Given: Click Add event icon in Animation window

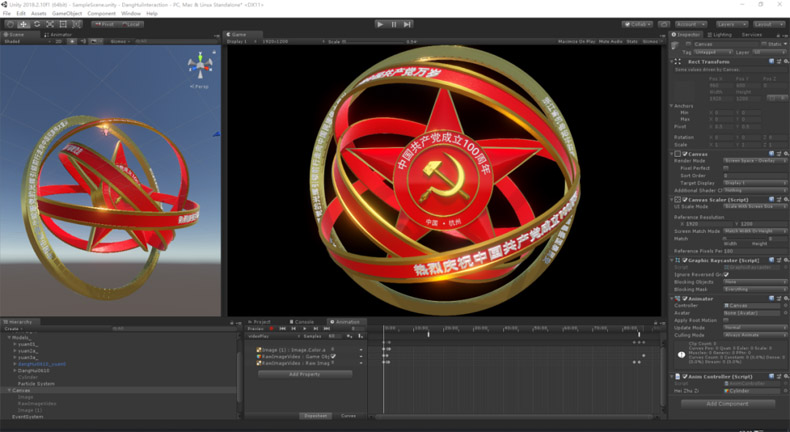Looking at the screenshot, I should click(x=360, y=336).
